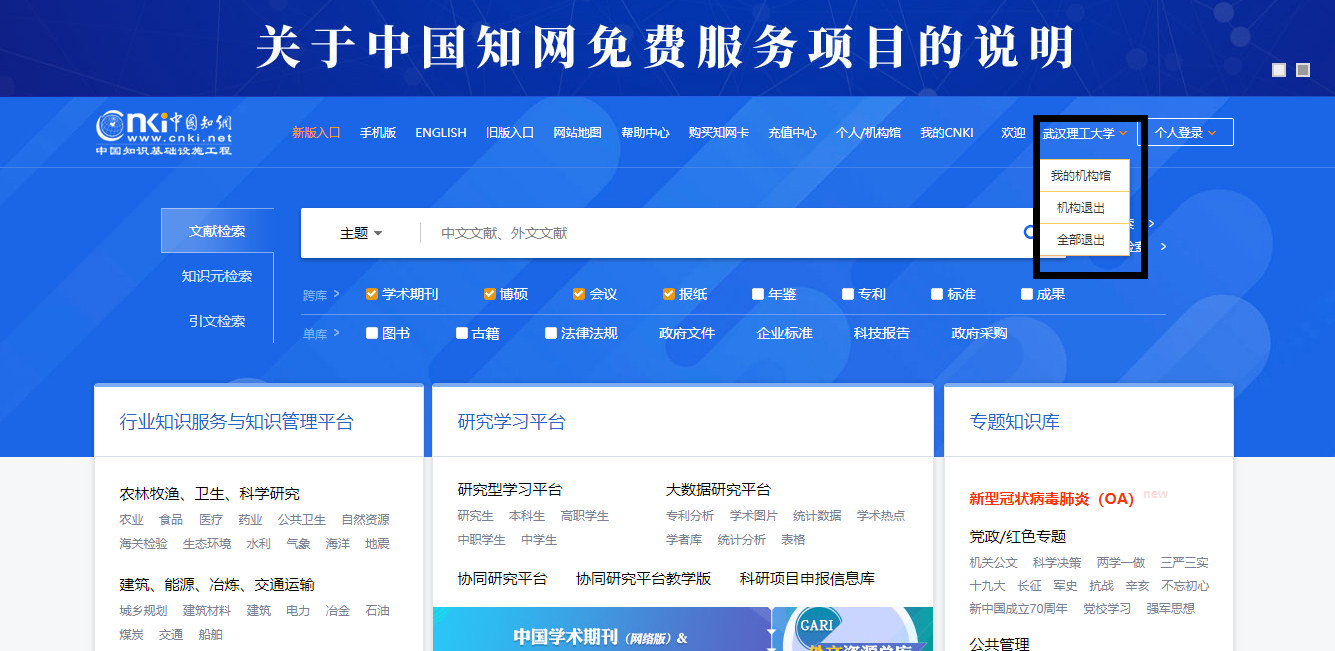Switch to 知识元检索 tab

pyautogui.click(x=217, y=276)
